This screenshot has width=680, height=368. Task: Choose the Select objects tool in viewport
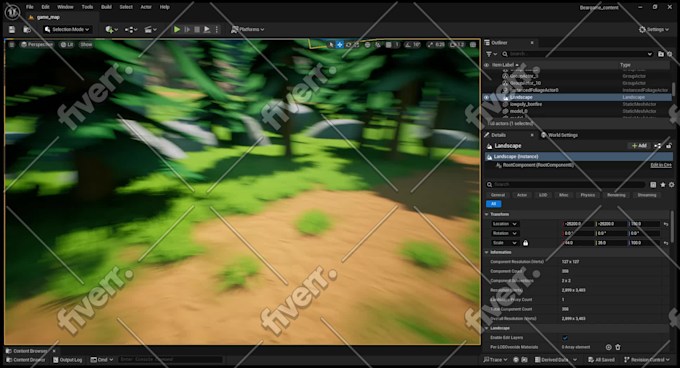(x=331, y=45)
